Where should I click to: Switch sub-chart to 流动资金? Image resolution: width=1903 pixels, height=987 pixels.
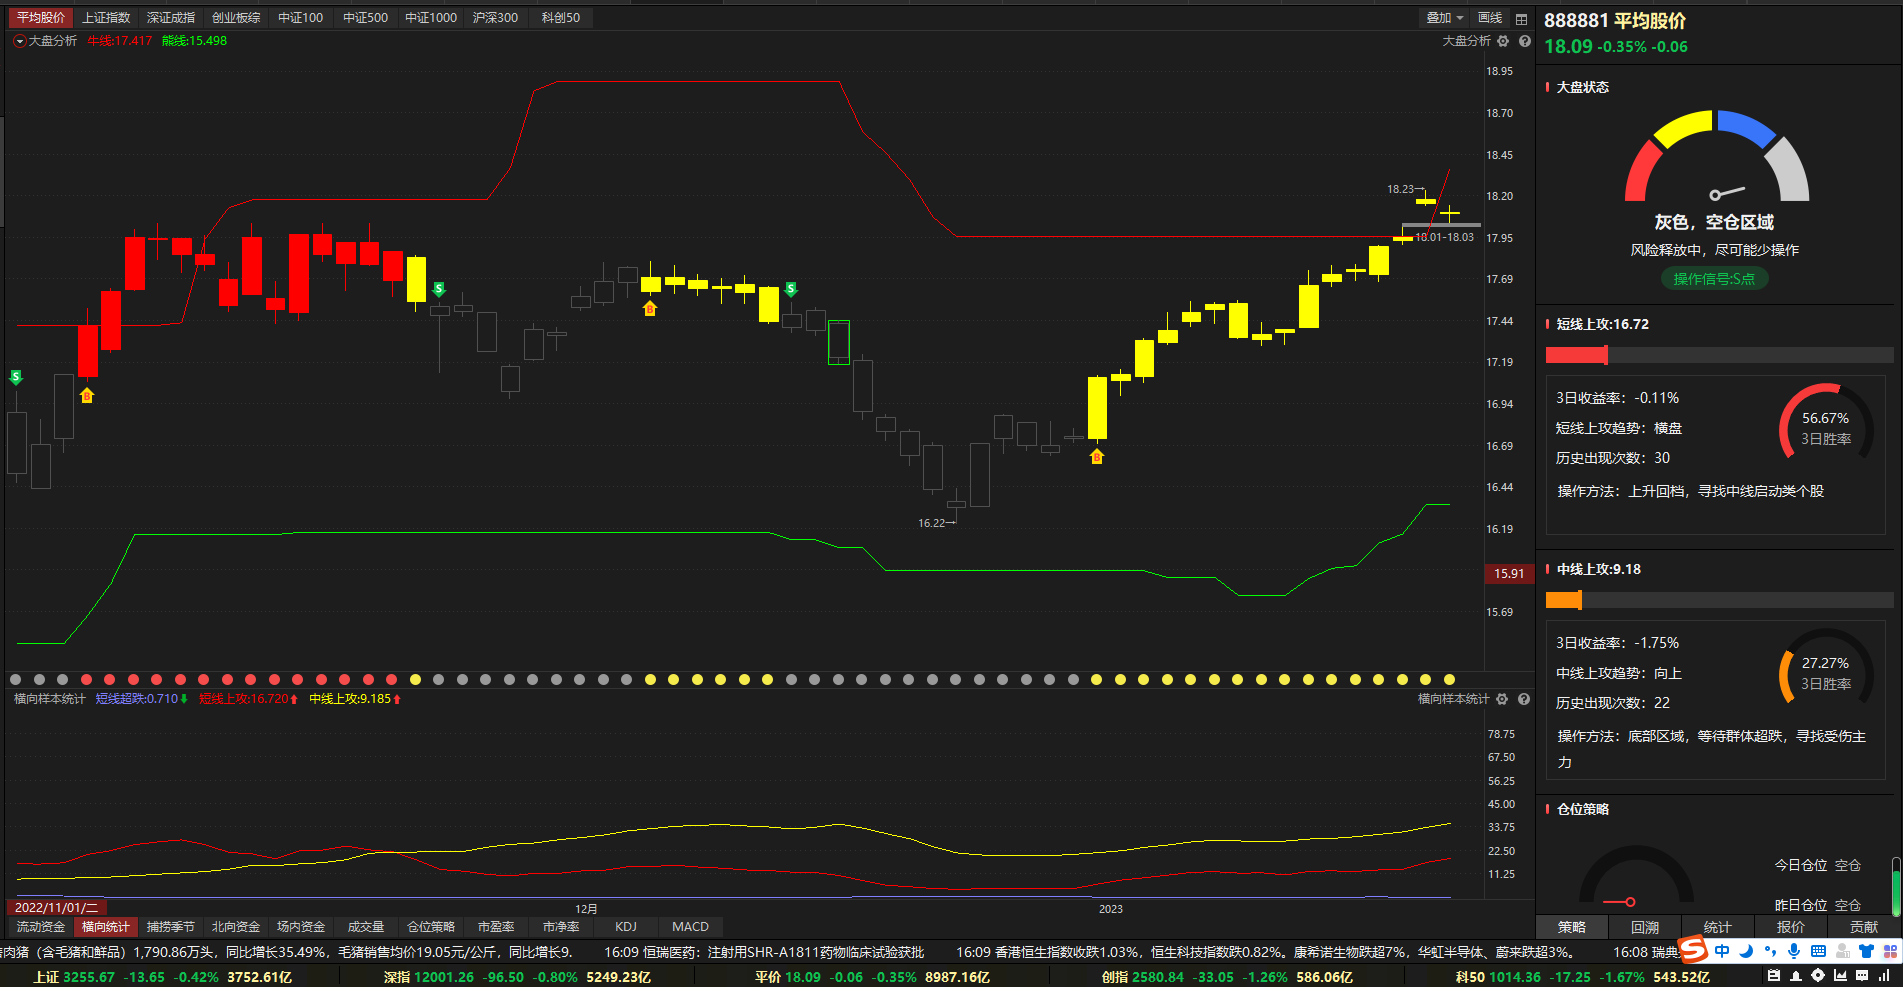click(x=41, y=927)
